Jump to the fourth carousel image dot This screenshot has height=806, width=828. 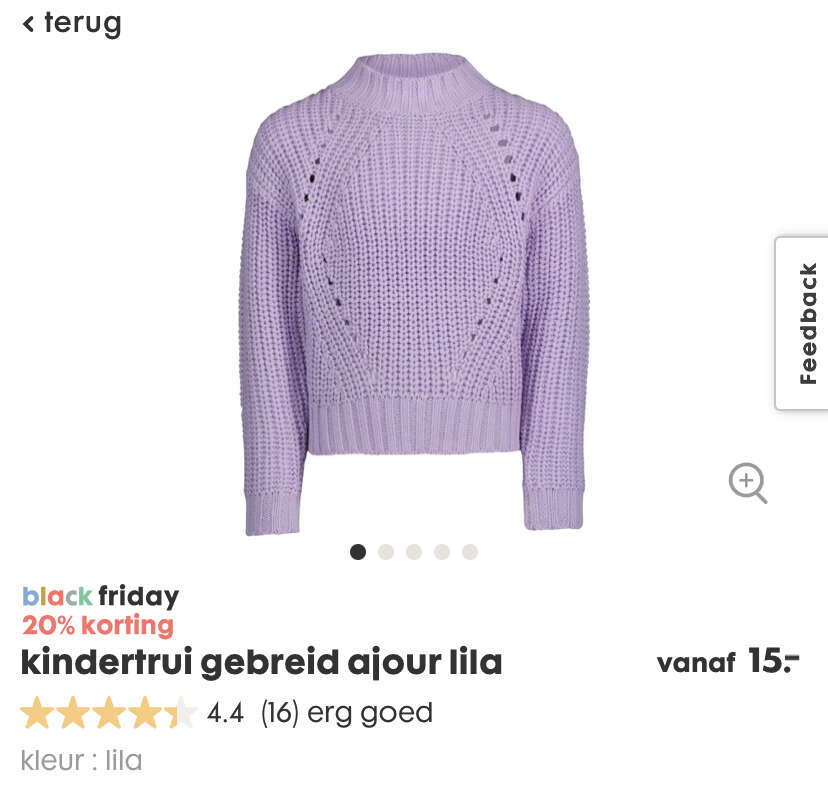tap(442, 552)
